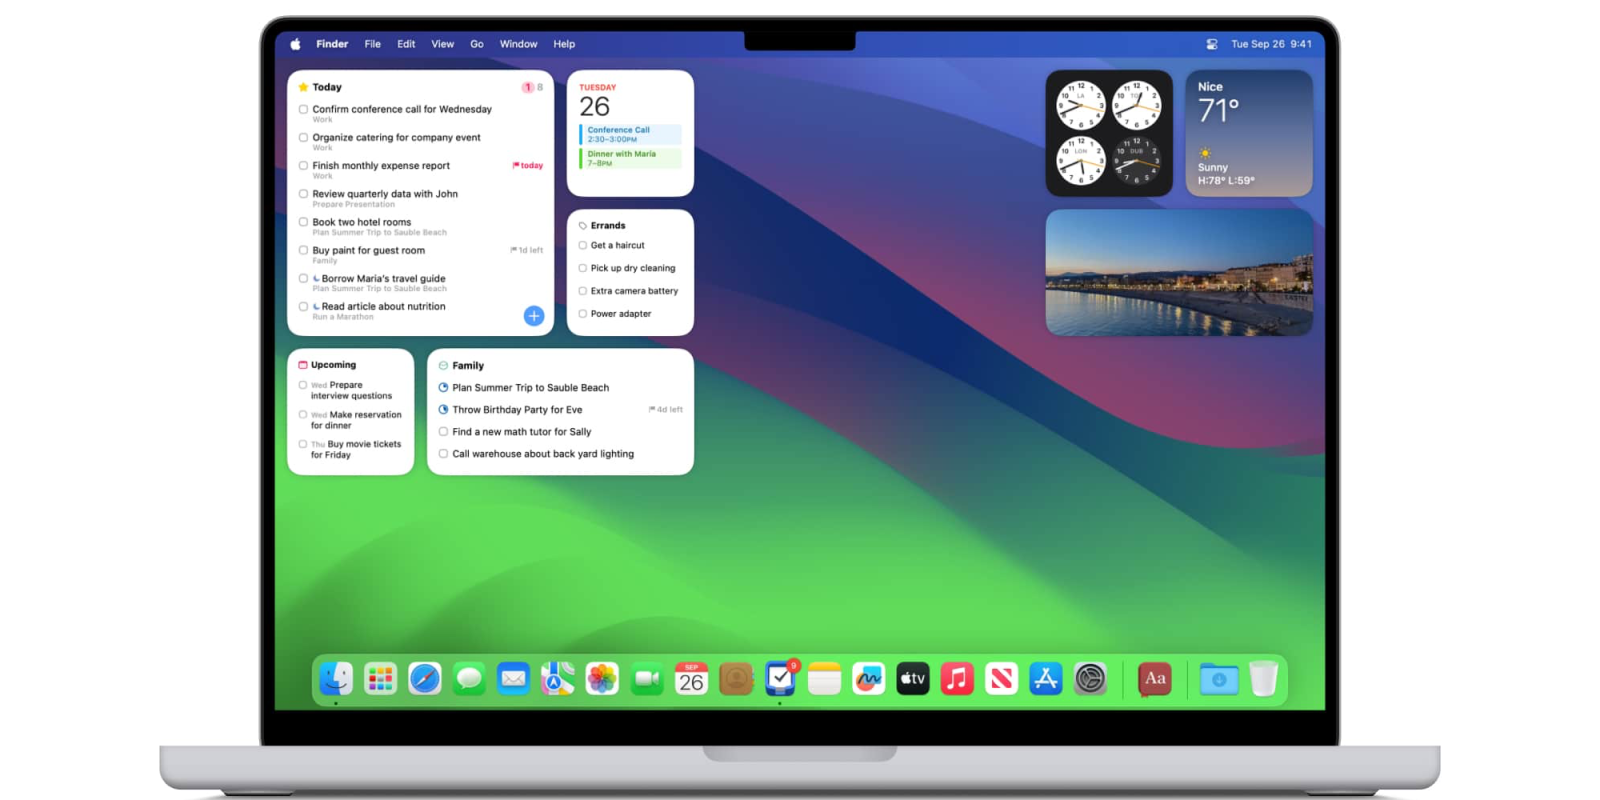Open Launchpad from the dock
The image size is (1600, 800).
point(380,679)
